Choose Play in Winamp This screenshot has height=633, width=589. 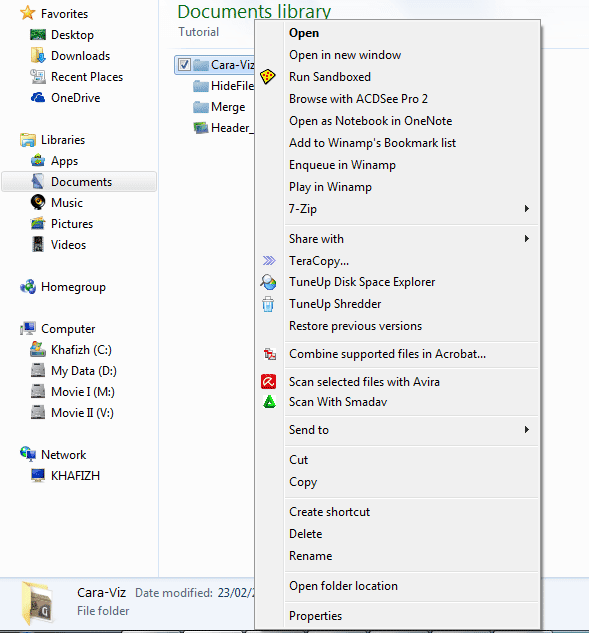coord(330,187)
